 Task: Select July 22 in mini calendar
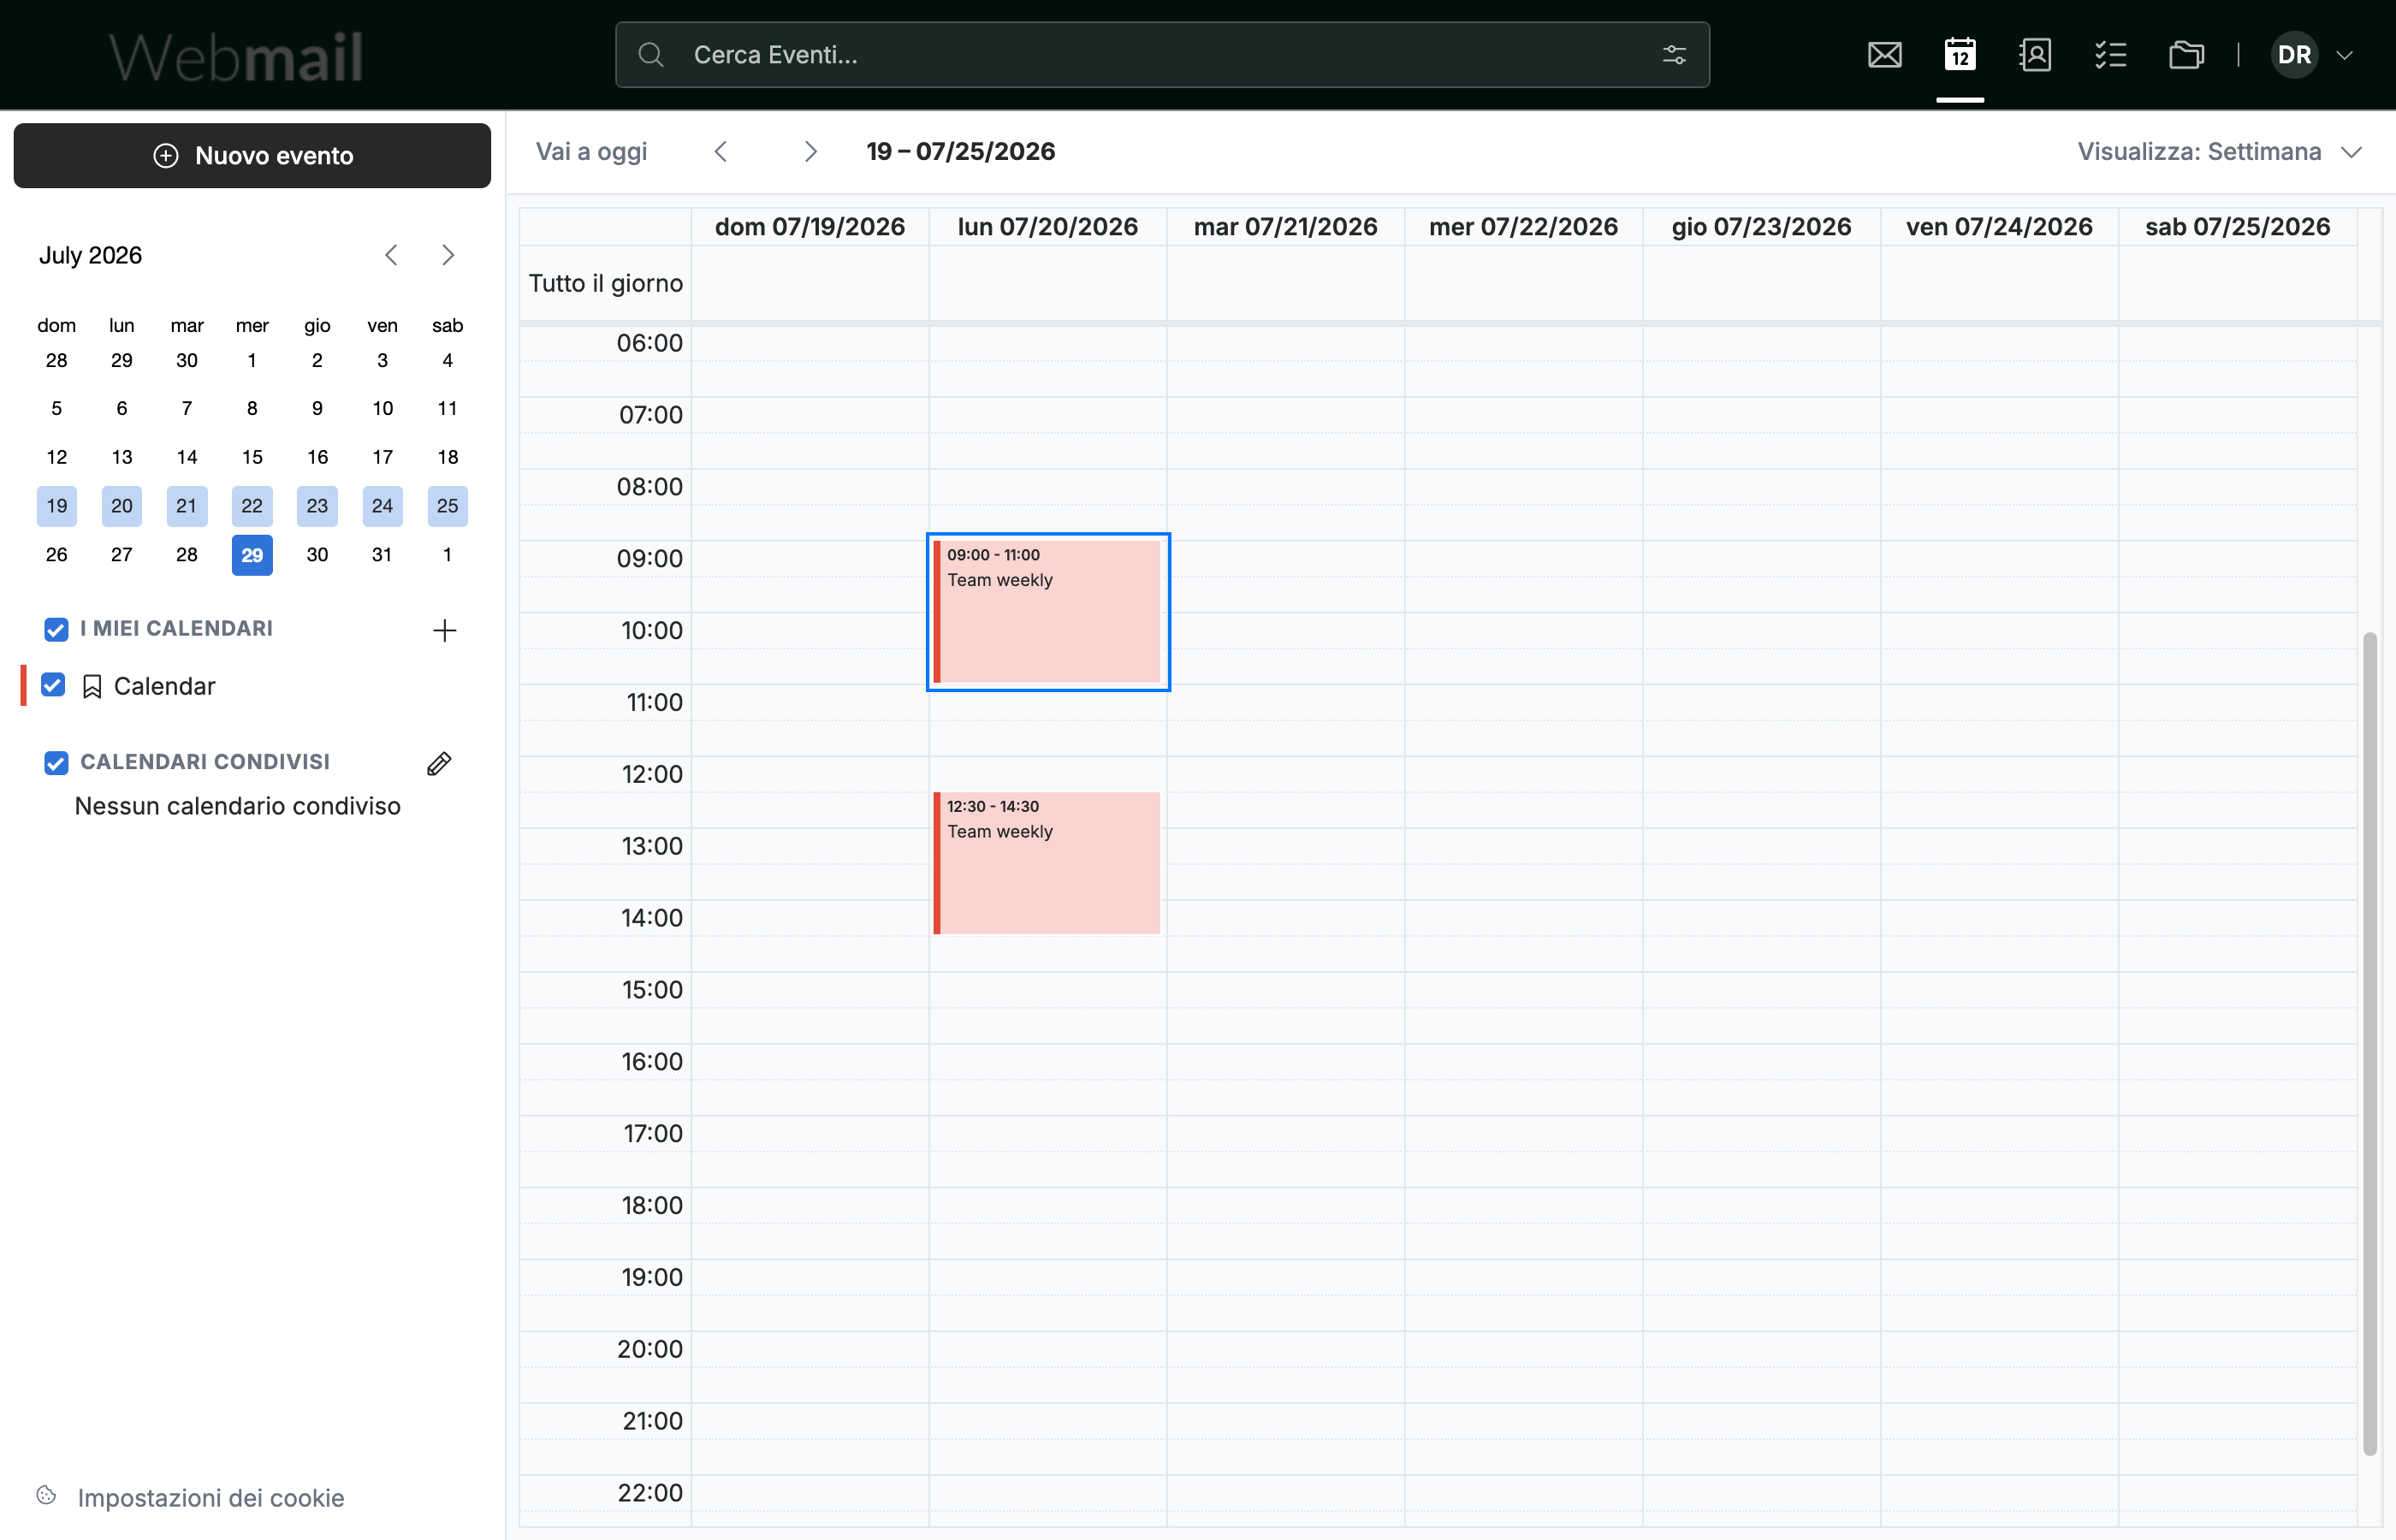[252, 506]
